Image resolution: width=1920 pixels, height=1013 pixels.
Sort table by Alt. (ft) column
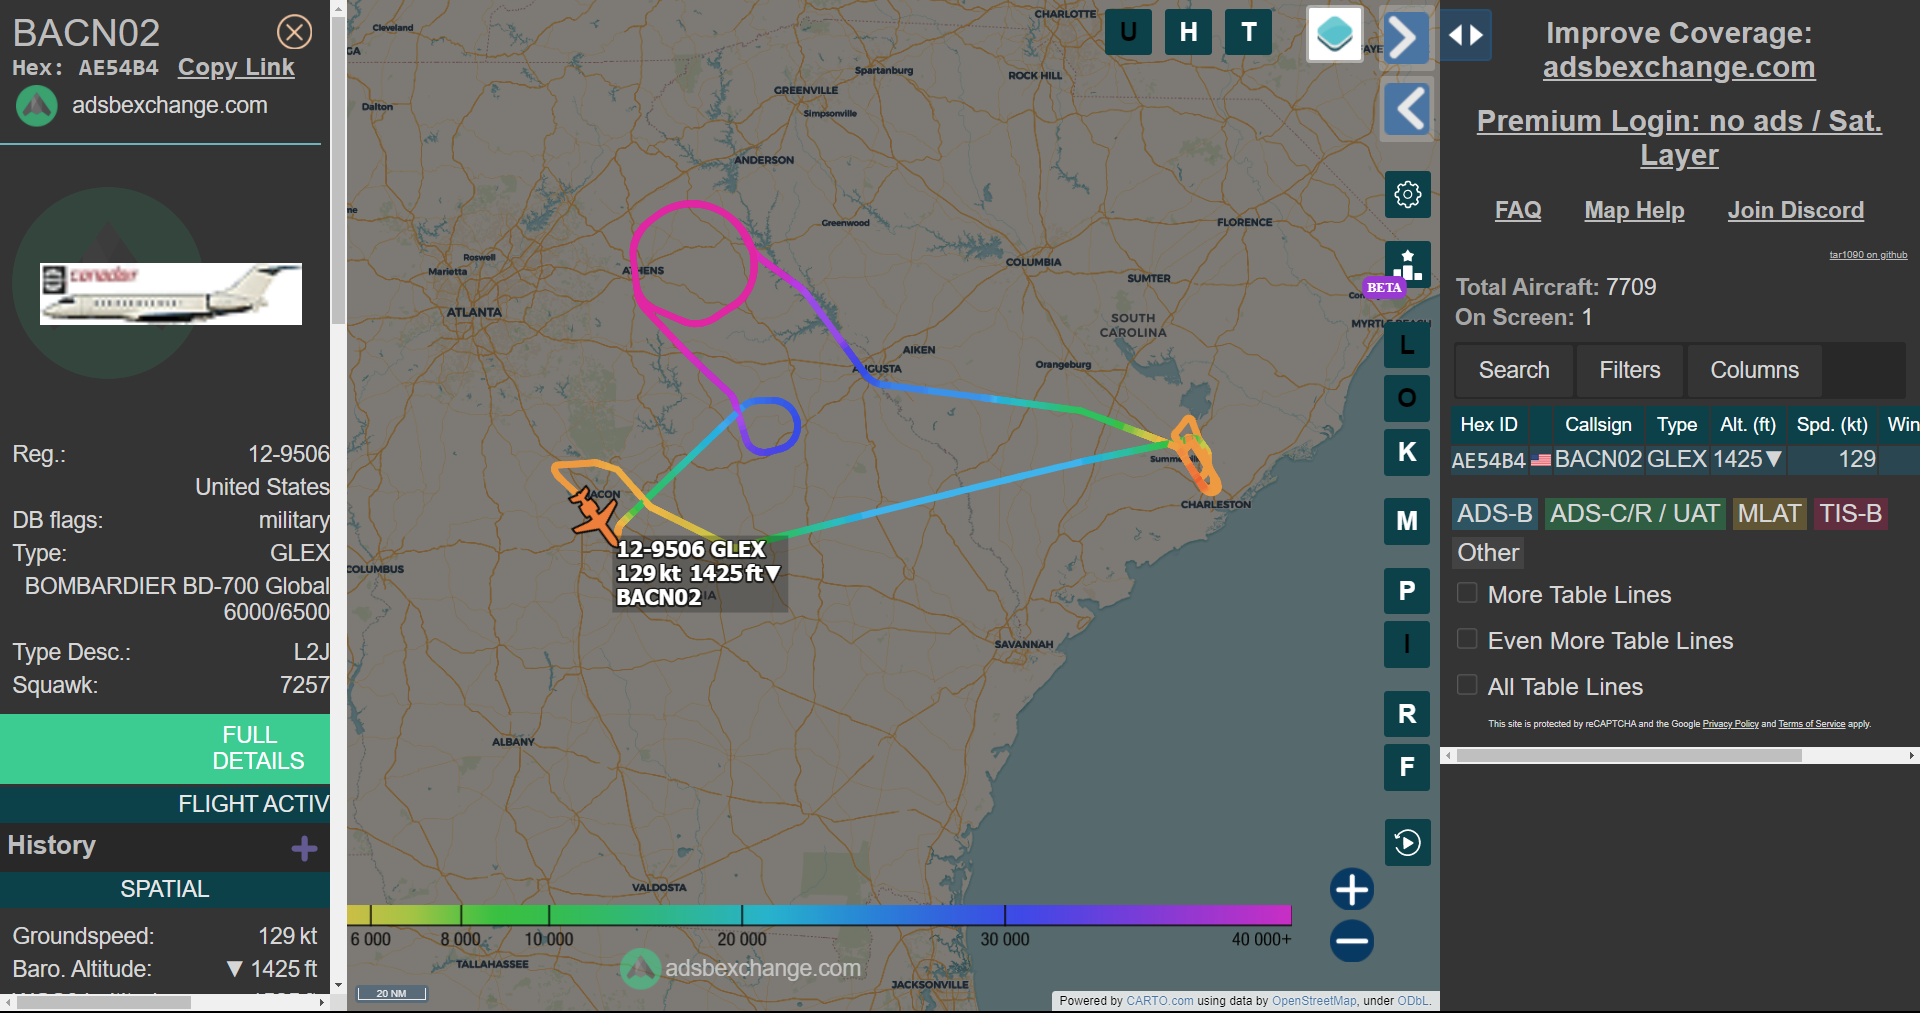[x=1748, y=425]
